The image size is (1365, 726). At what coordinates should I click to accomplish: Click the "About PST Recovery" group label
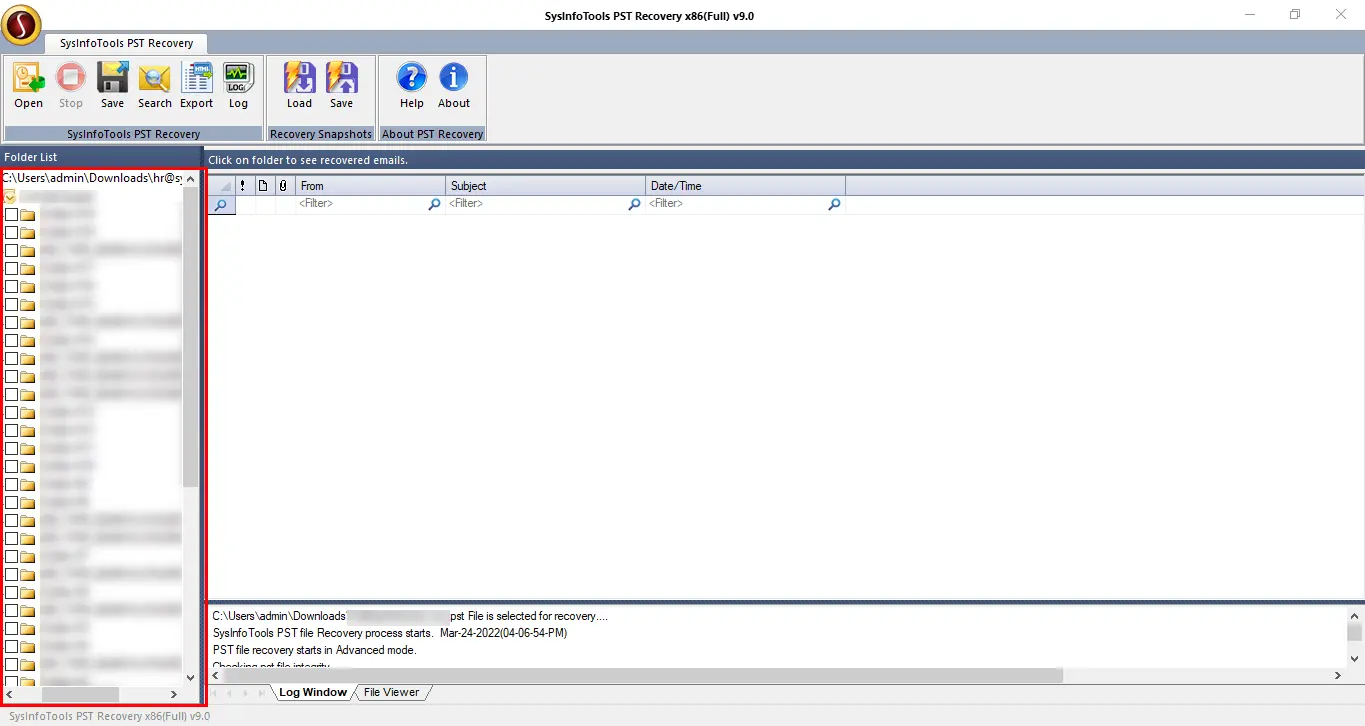tap(433, 134)
